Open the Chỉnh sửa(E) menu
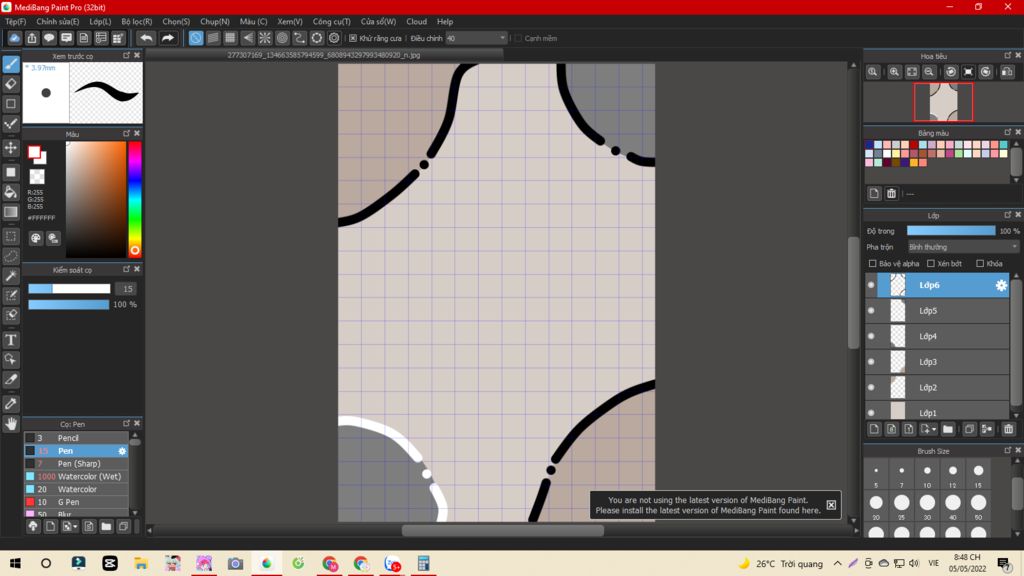Image resolution: width=1024 pixels, height=576 pixels. tap(57, 22)
